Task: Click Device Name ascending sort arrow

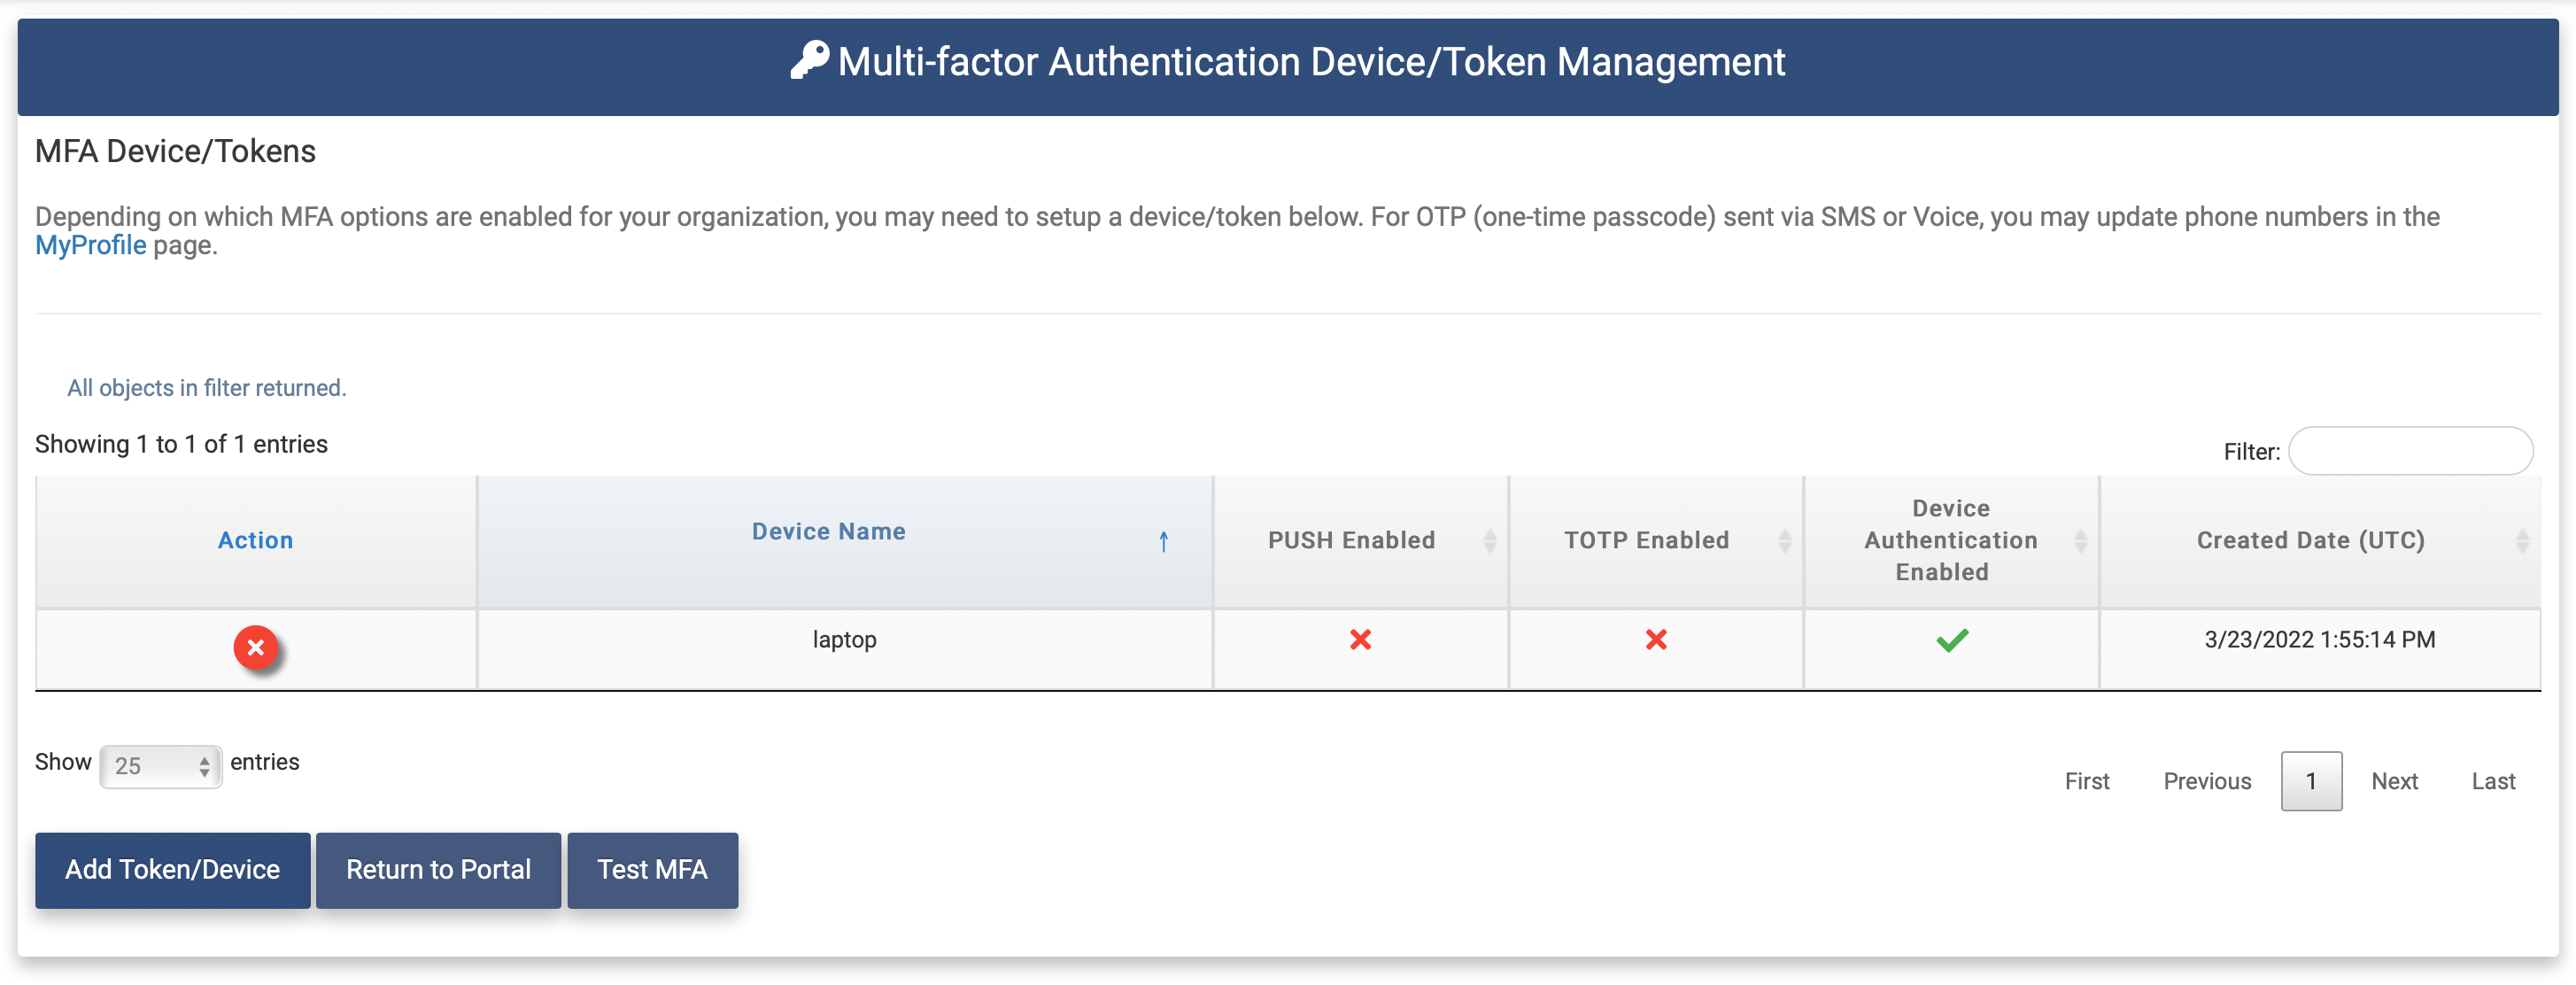Action: [1163, 541]
